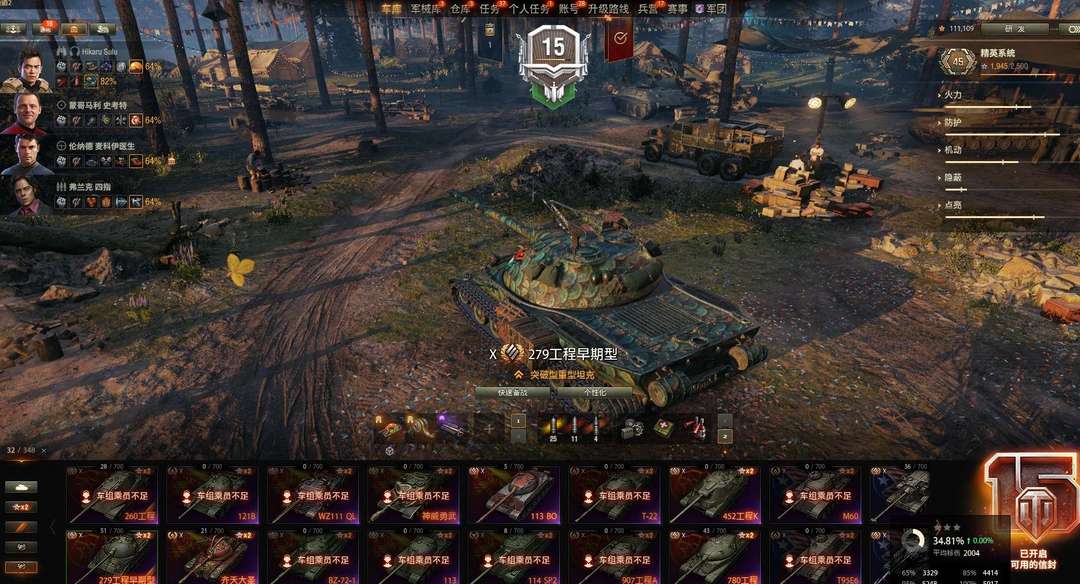Click the 个性化 customization button

[594, 393]
